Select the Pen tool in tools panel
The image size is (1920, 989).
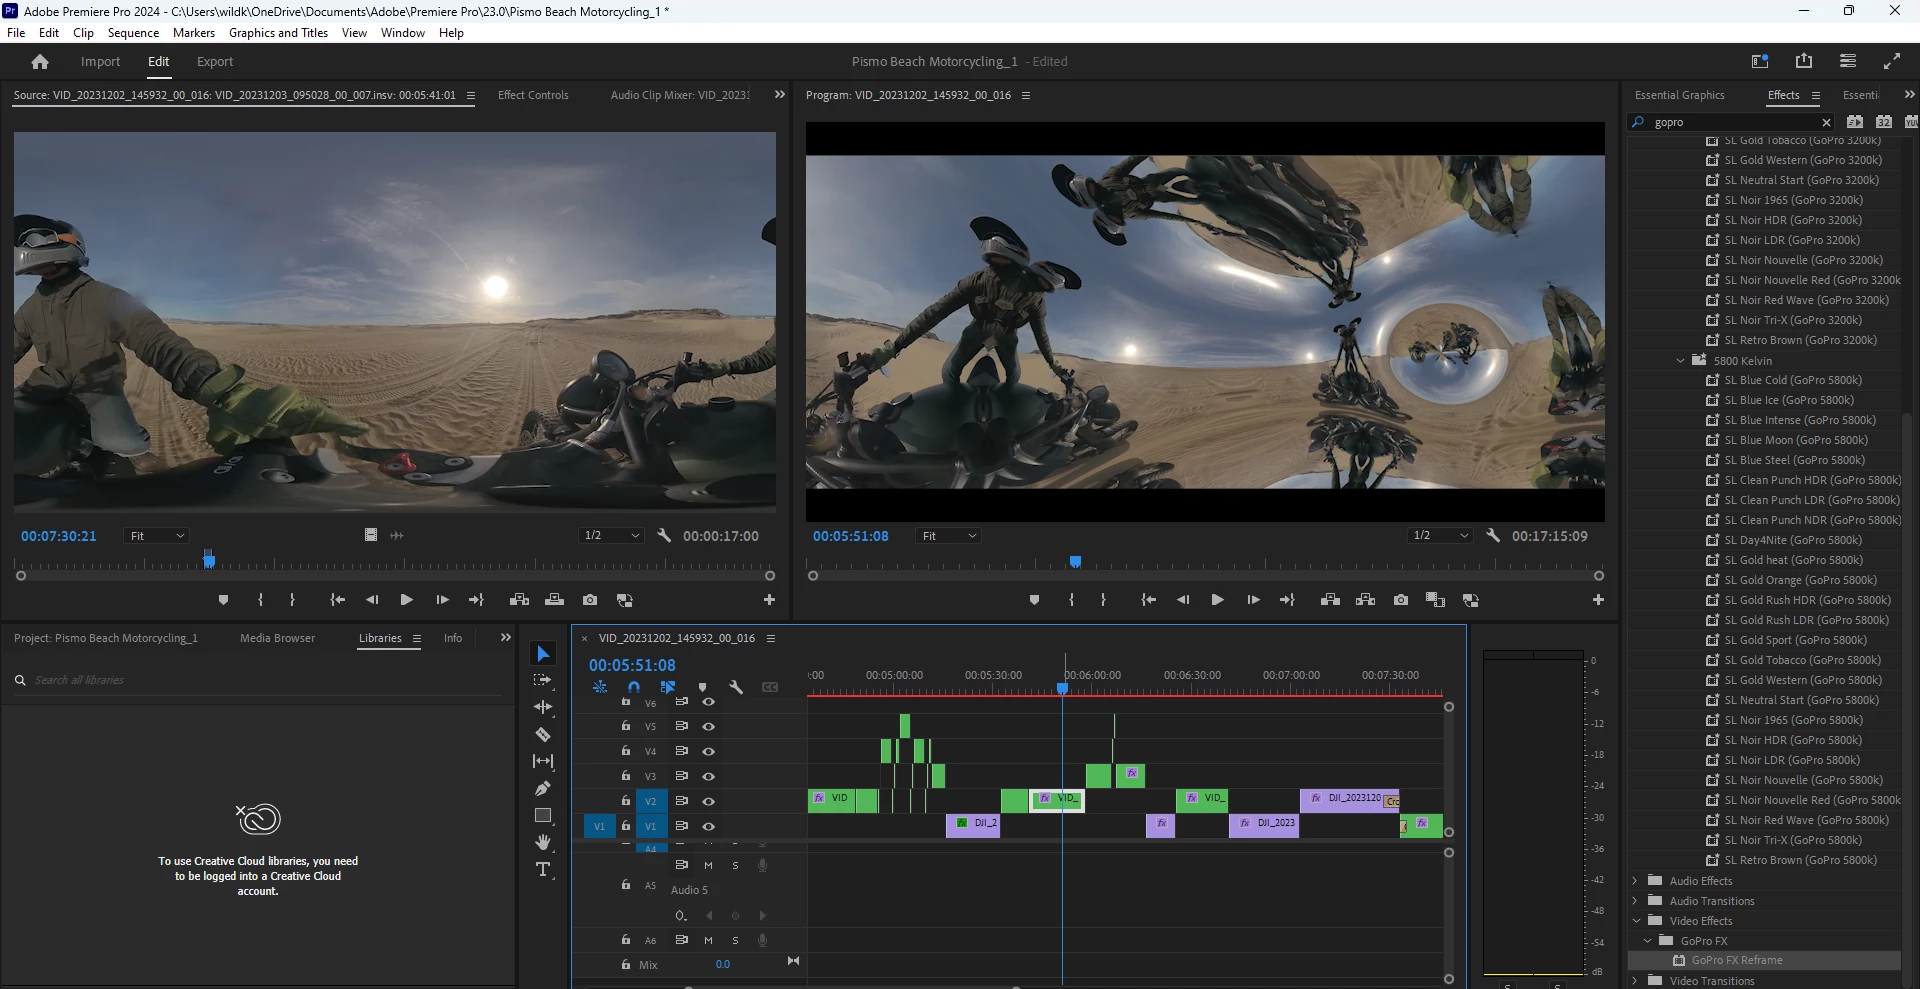coord(543,788)
